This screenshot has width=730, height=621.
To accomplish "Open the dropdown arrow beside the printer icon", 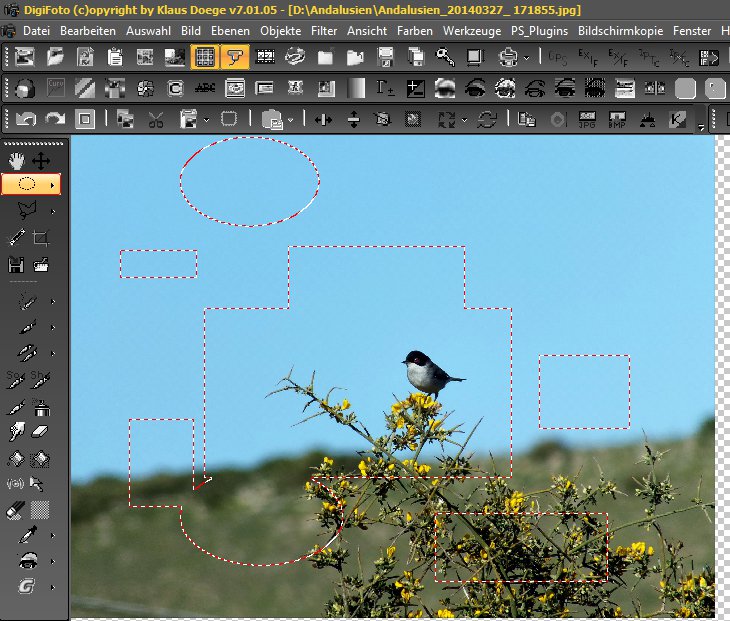I will click(526, 57).
